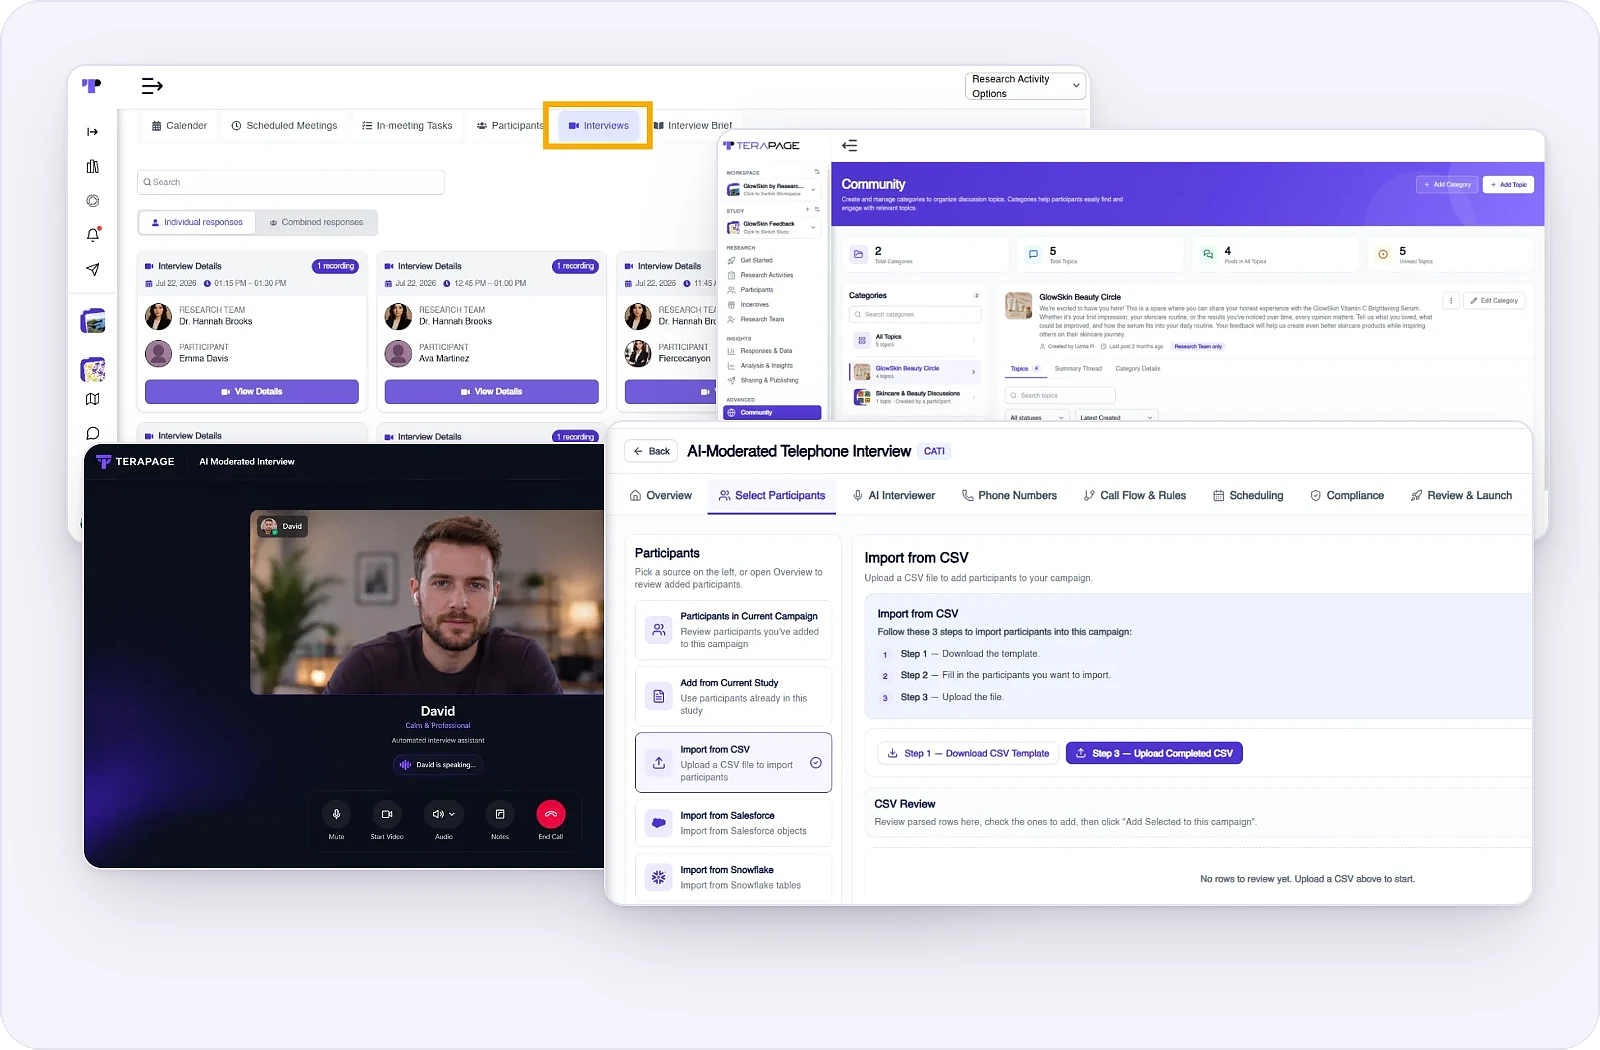Open the Research Activity Options dropdown

tap(1026, 86)
